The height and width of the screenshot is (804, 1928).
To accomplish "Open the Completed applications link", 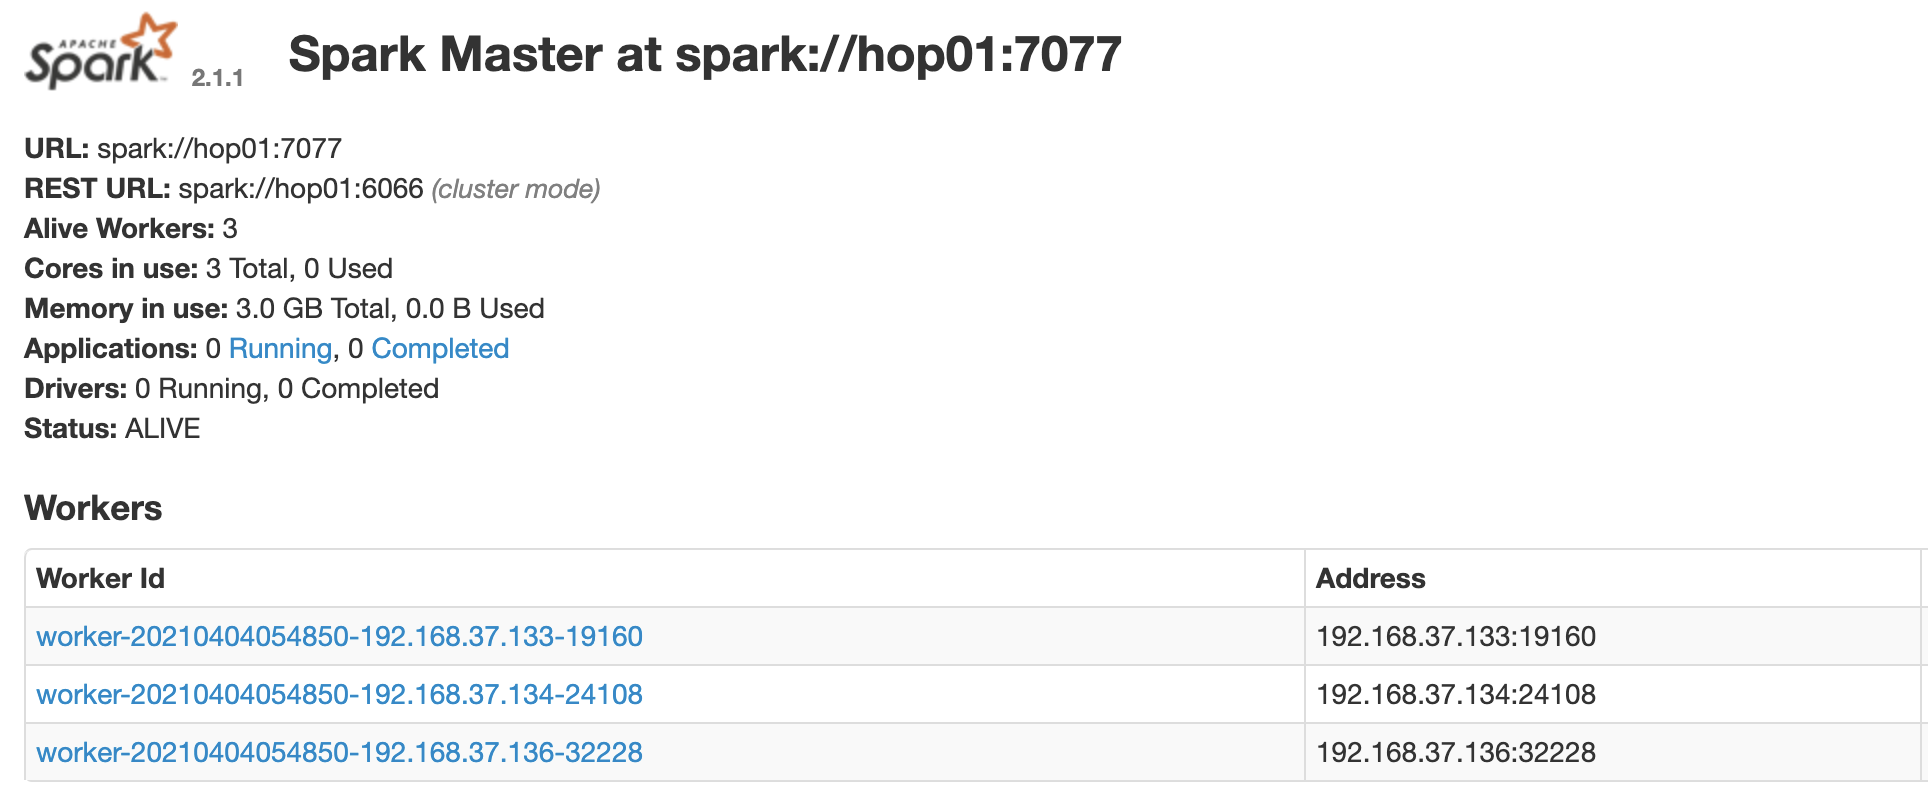I will (440, 349).
